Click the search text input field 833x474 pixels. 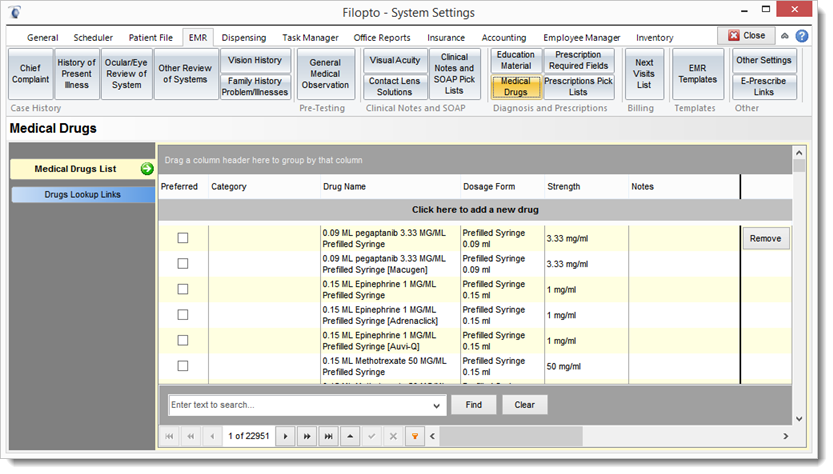301,405
